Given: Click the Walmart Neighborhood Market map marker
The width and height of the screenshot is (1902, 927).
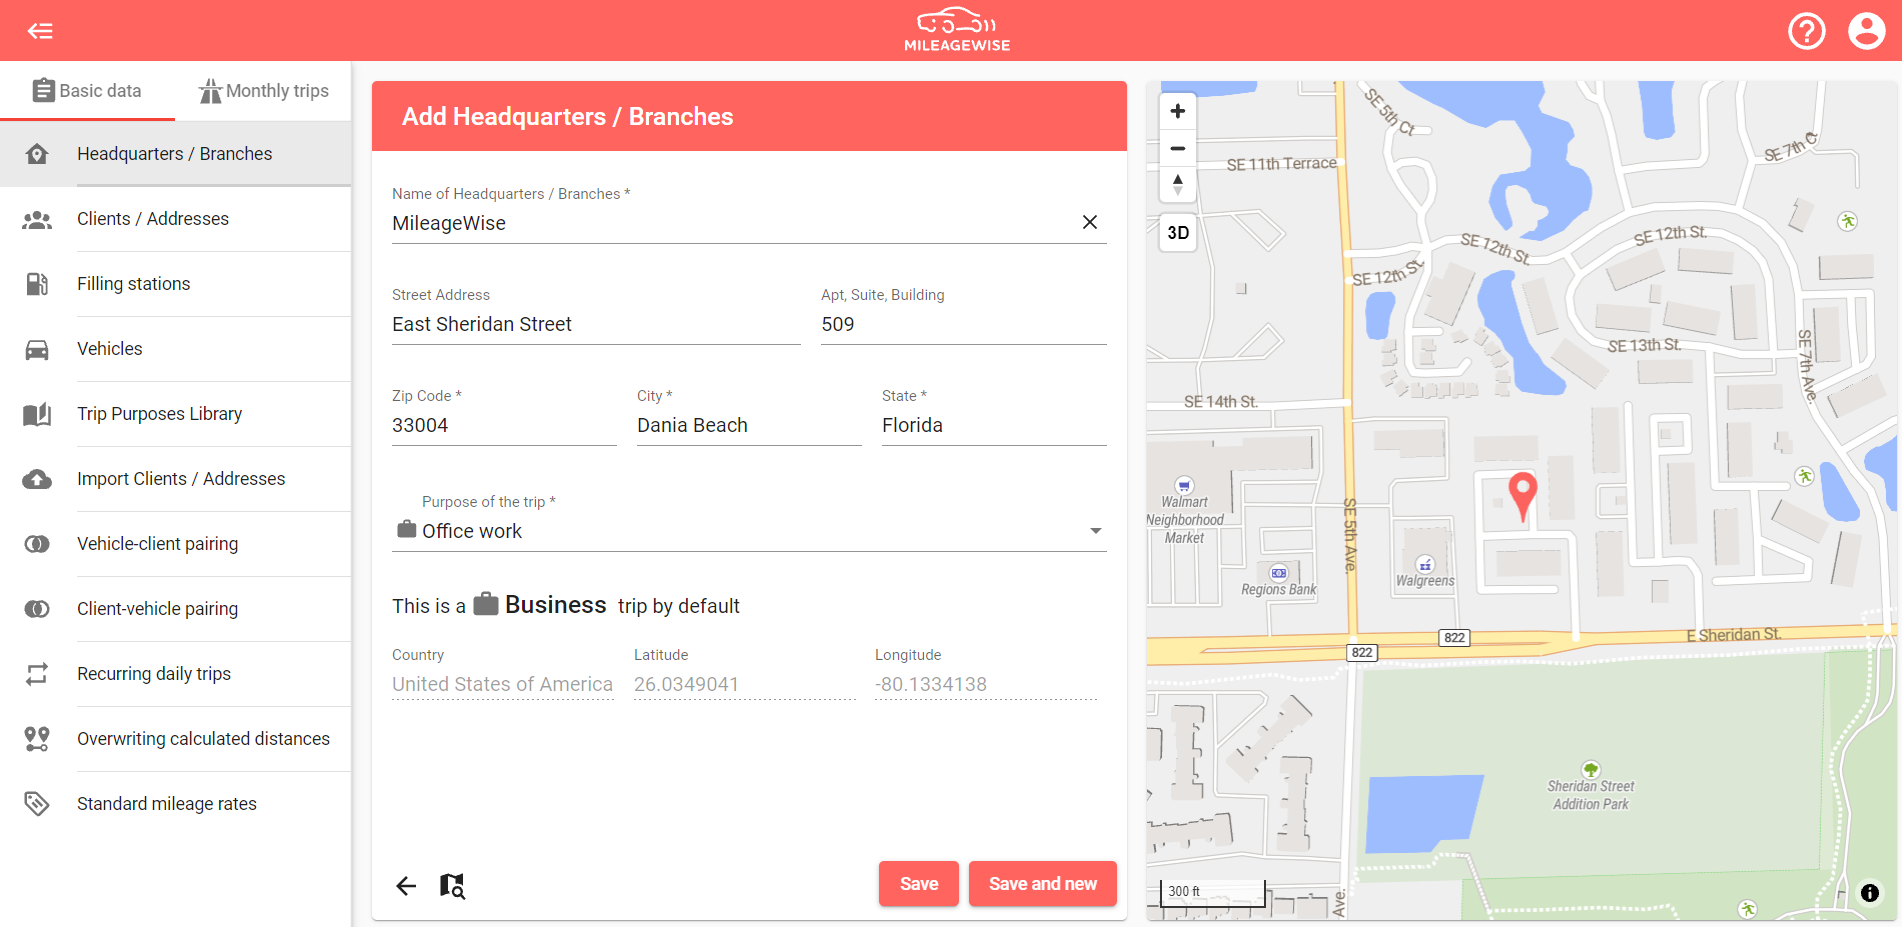Looking at the screenshot, I should pos(1184,485).
